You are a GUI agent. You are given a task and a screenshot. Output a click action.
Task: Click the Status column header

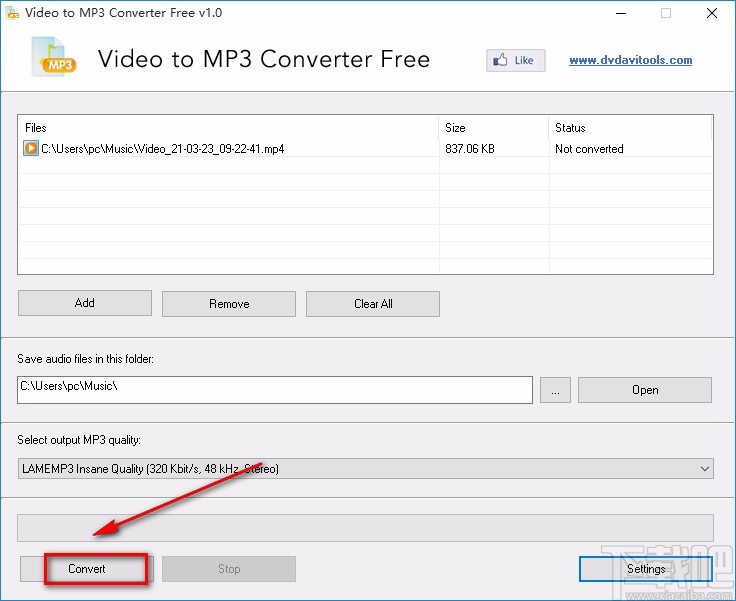pos(630,128)
